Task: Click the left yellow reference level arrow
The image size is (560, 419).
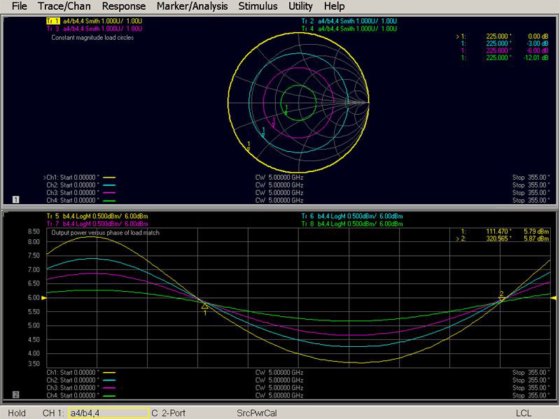Action: (44, 298)
